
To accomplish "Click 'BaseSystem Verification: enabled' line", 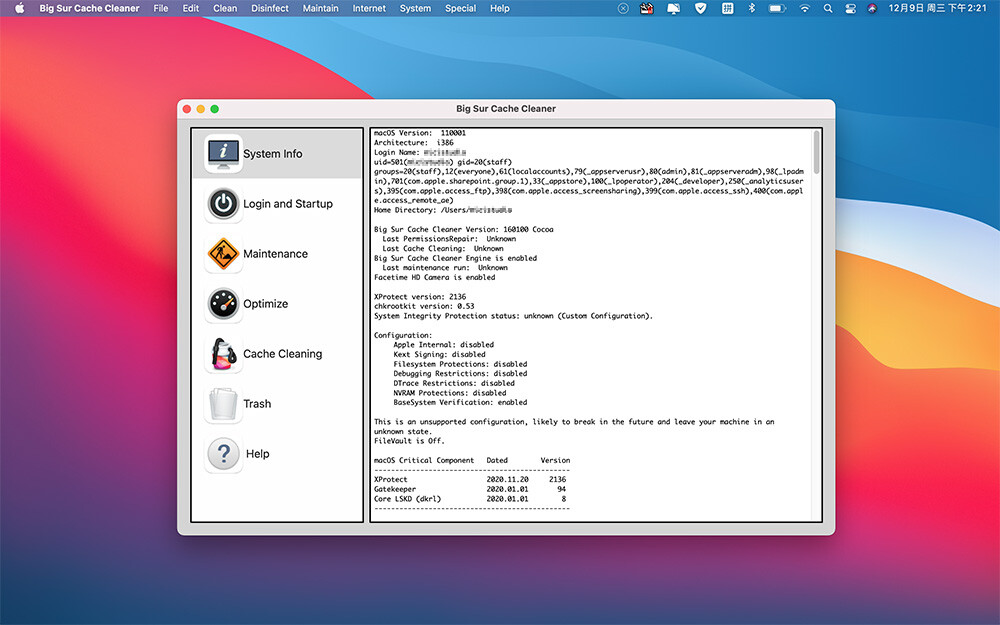I will pyautogui.click(x=460, y=402).
